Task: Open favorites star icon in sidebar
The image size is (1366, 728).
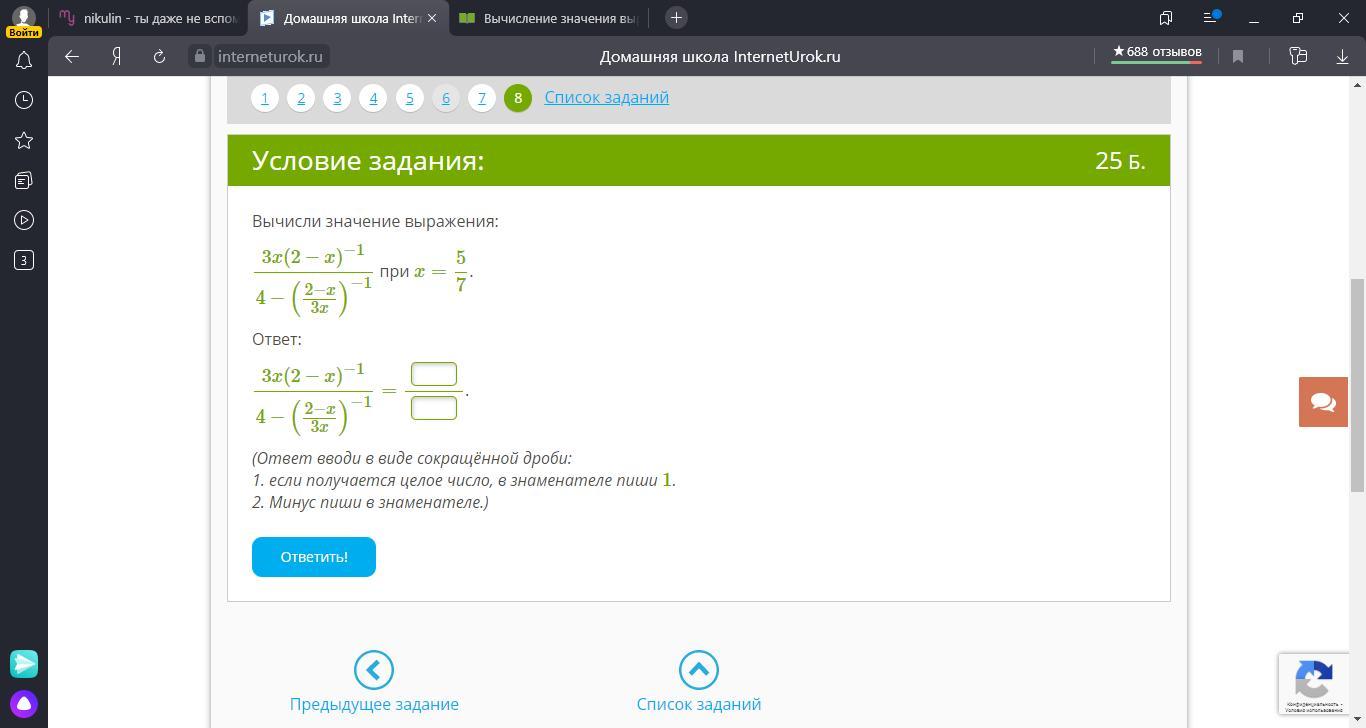Action: (24, 140)
